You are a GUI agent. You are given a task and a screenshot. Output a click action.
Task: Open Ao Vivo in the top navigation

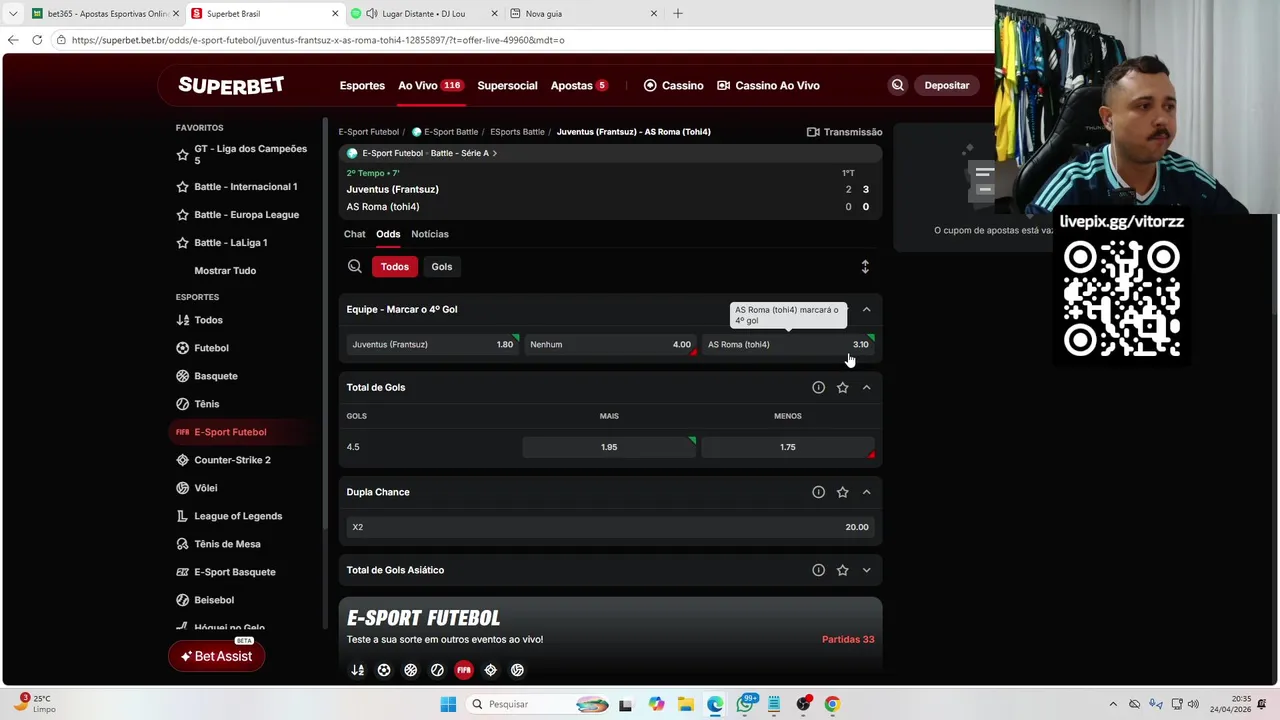[431, 85]
